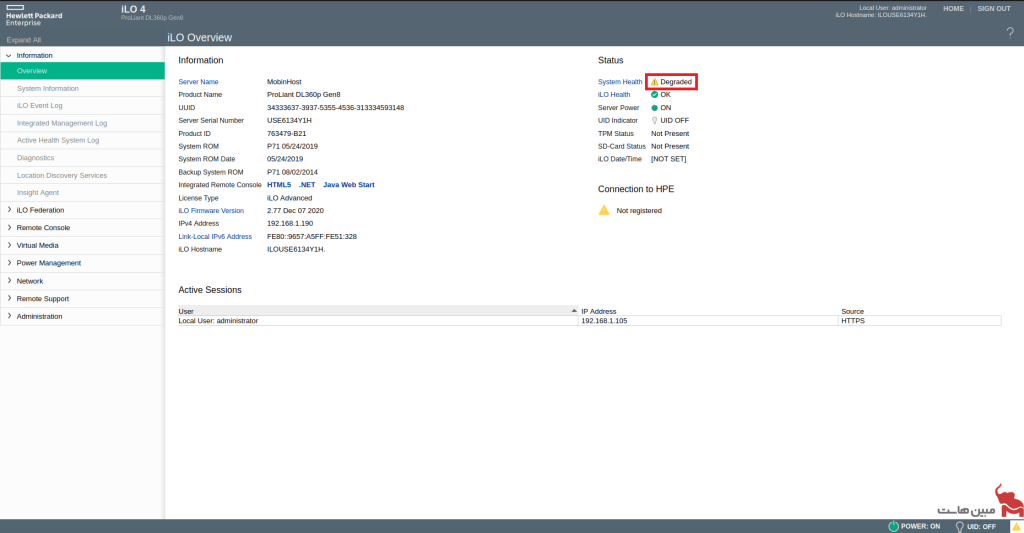The height and width of the screenshot is (533, 1024).
Task: Click the Degraded warning icon beside System Health
Action: [654, 82]
